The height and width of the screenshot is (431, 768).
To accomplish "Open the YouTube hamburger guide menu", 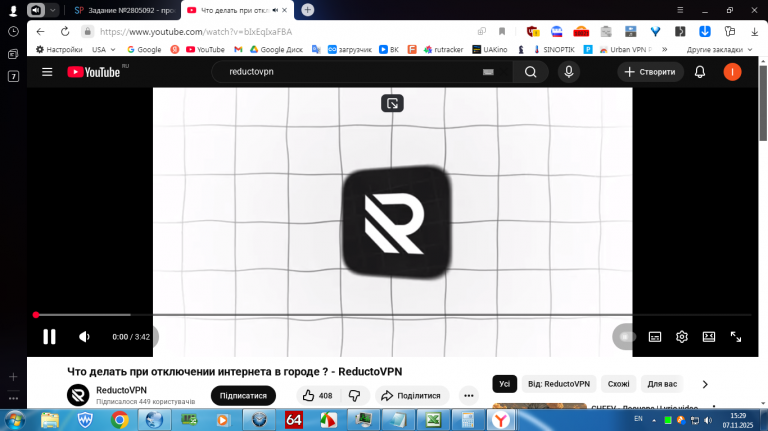I will coord(47,72).
